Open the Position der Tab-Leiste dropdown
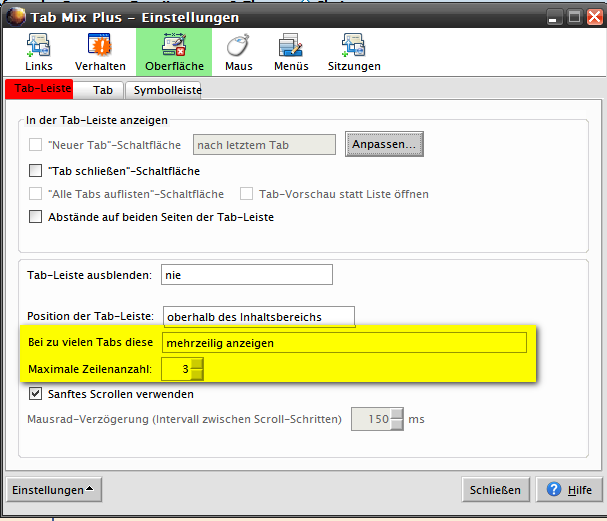The image size is (607, 521). click(x=259, y=317)
